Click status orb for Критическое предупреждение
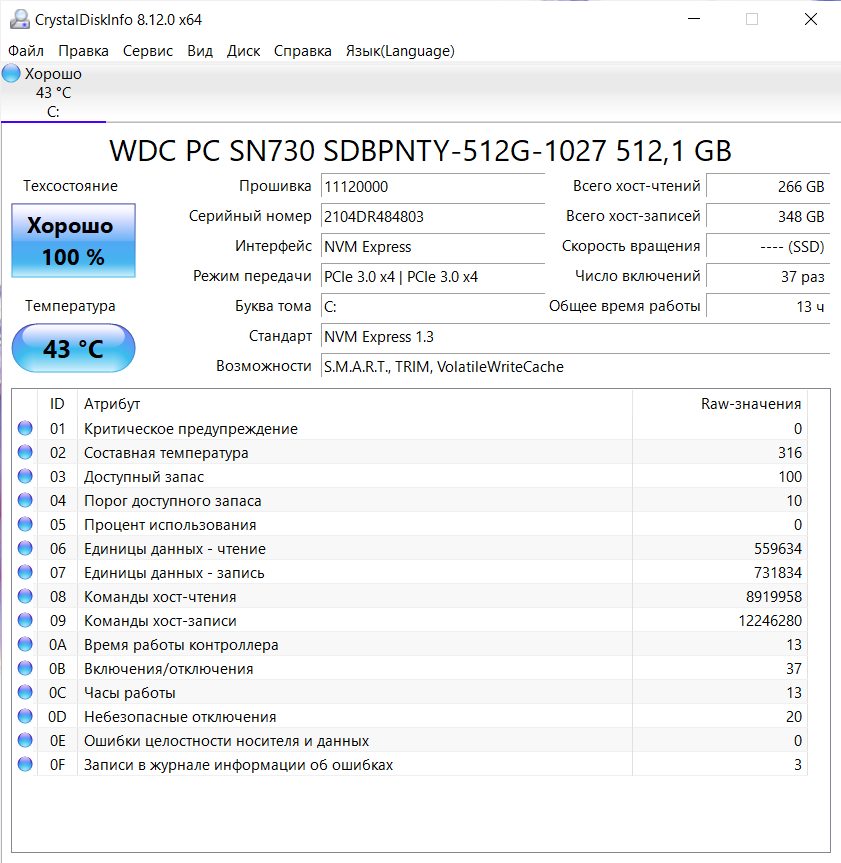Screen dimensions: 841x863 pos(25,428)
